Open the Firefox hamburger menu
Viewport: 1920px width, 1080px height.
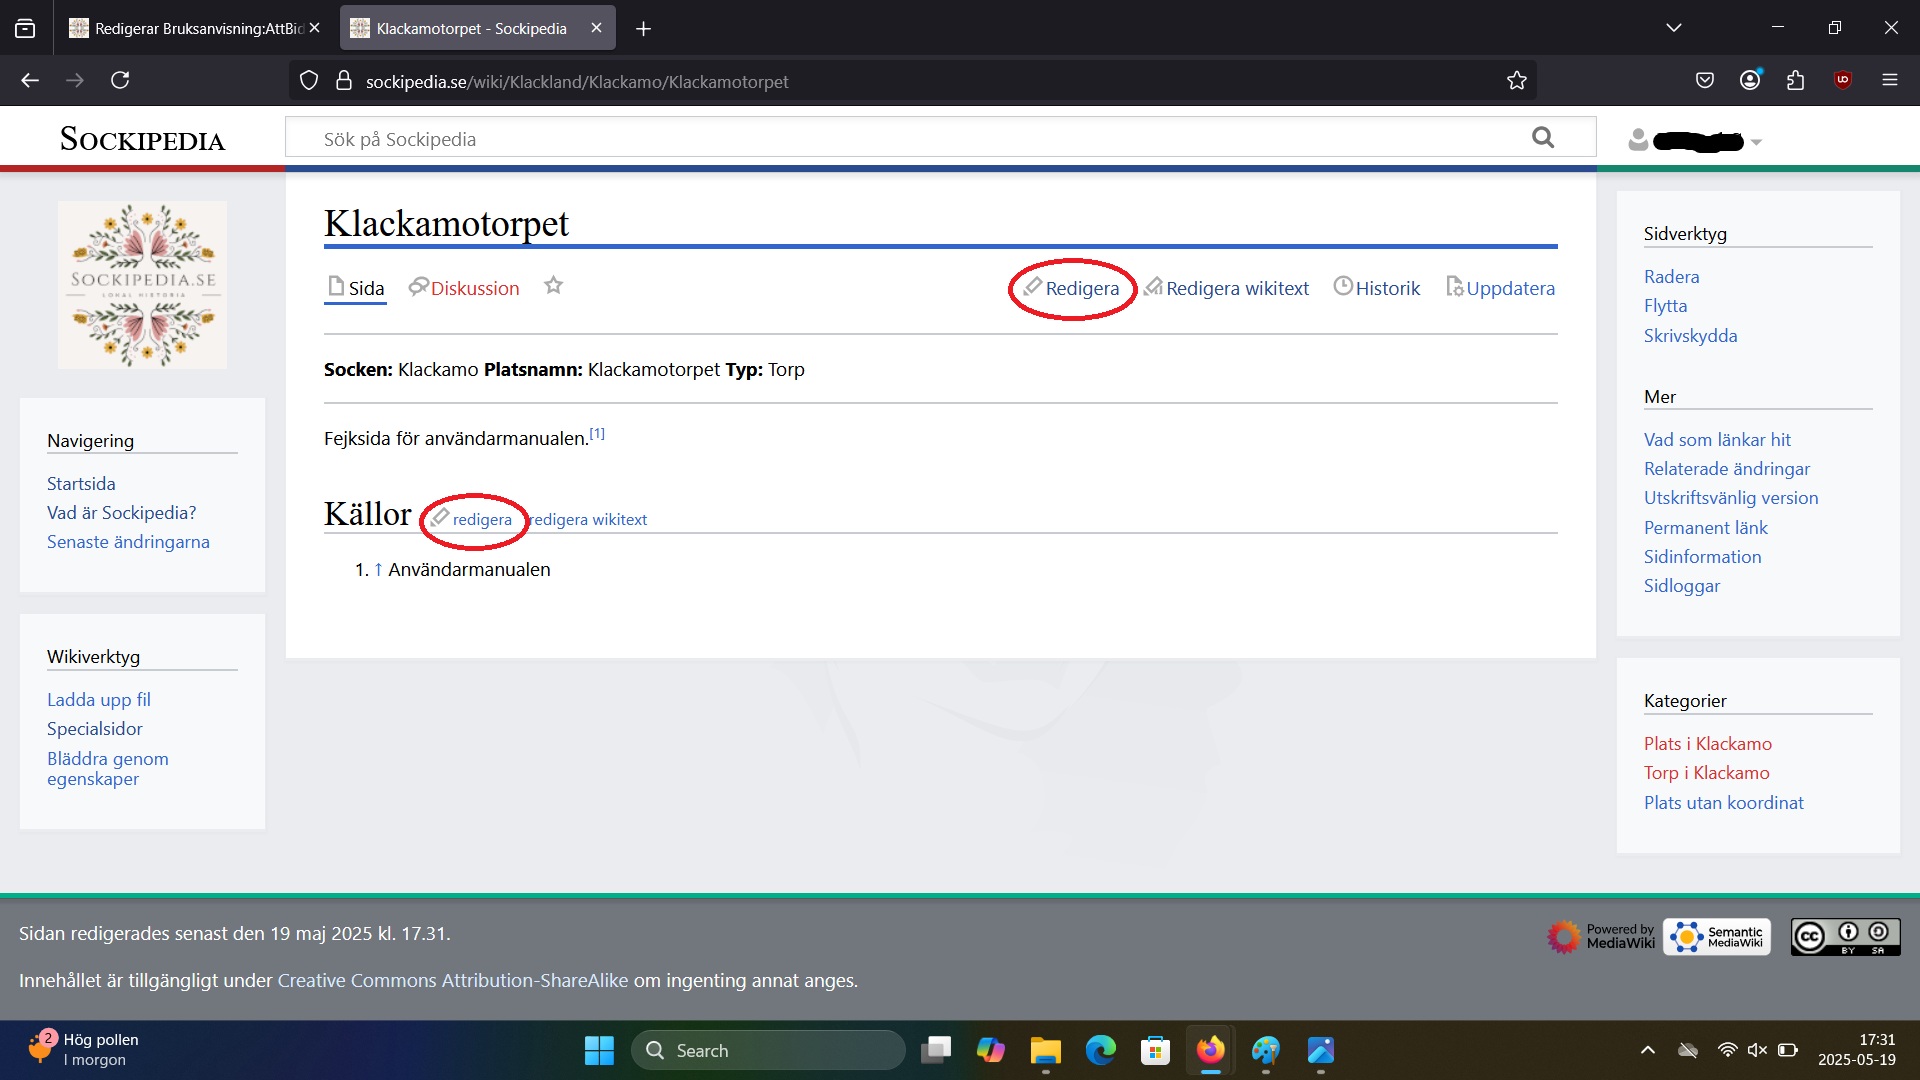(x=1889, y=80)
